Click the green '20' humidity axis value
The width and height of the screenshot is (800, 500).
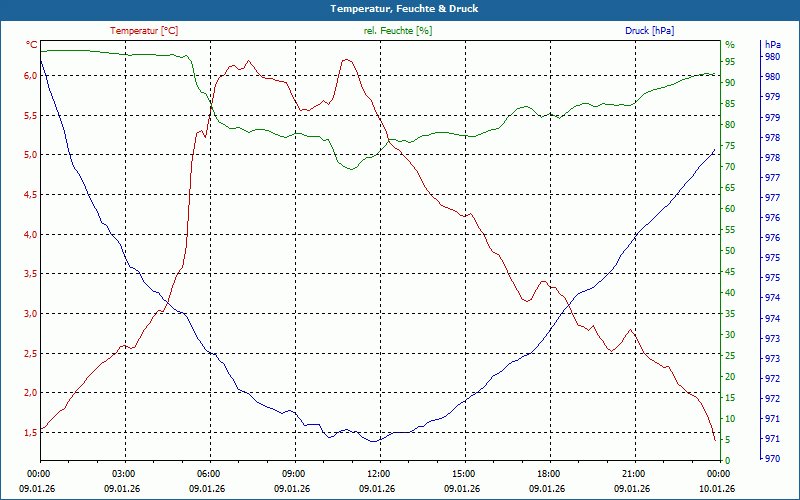coord(730,377)
